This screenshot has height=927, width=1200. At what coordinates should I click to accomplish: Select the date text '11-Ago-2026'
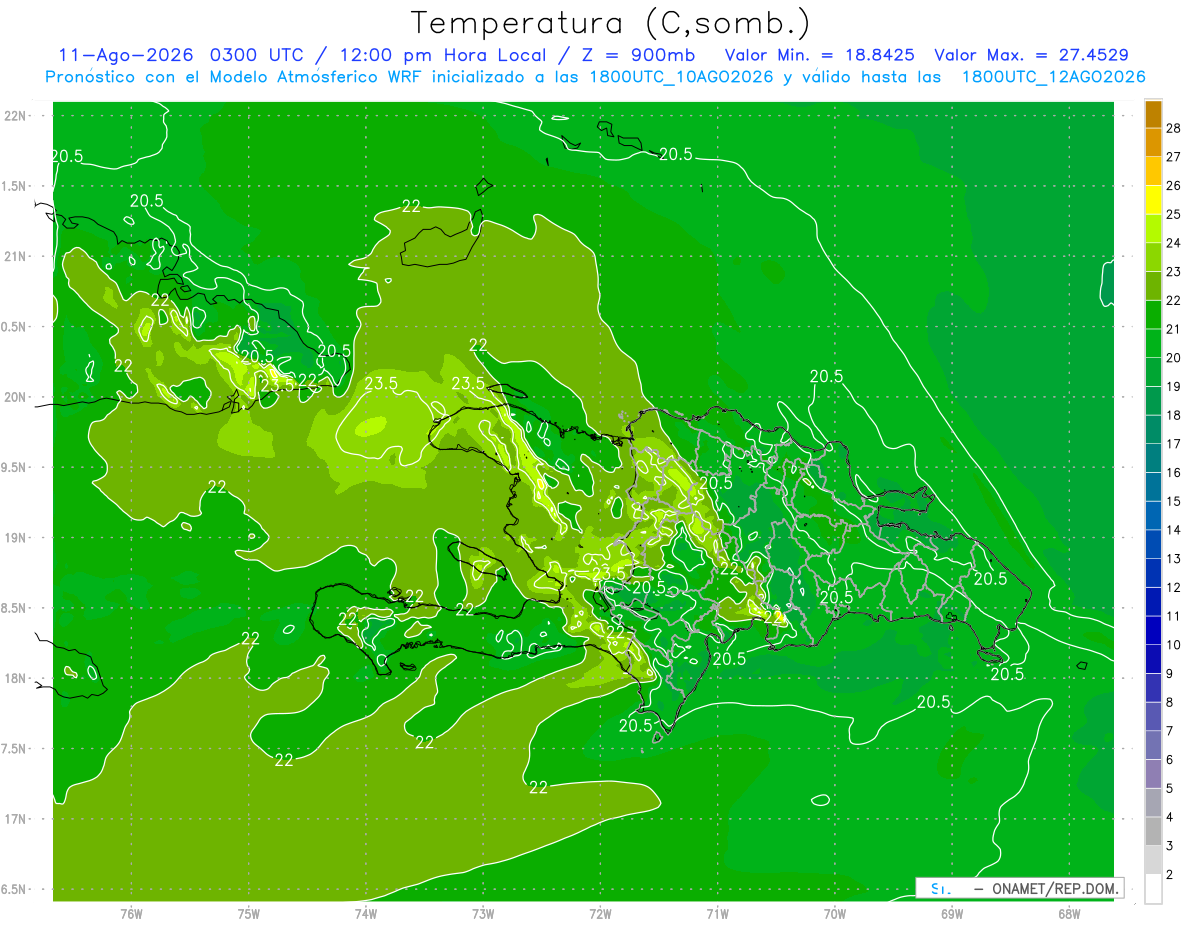click(x=124, y=55)
